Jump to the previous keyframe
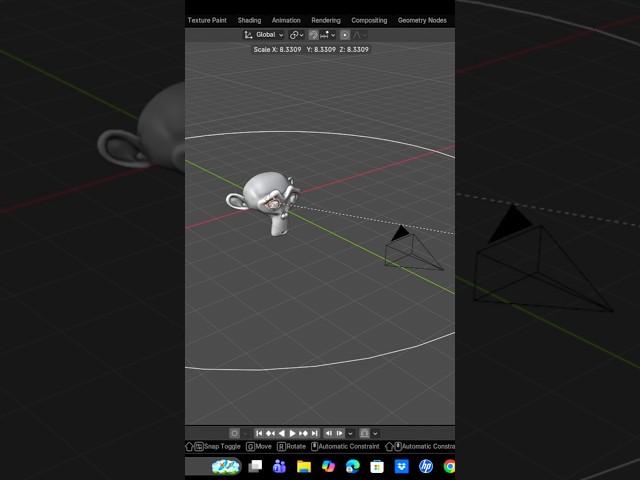 tap(270, 433)
